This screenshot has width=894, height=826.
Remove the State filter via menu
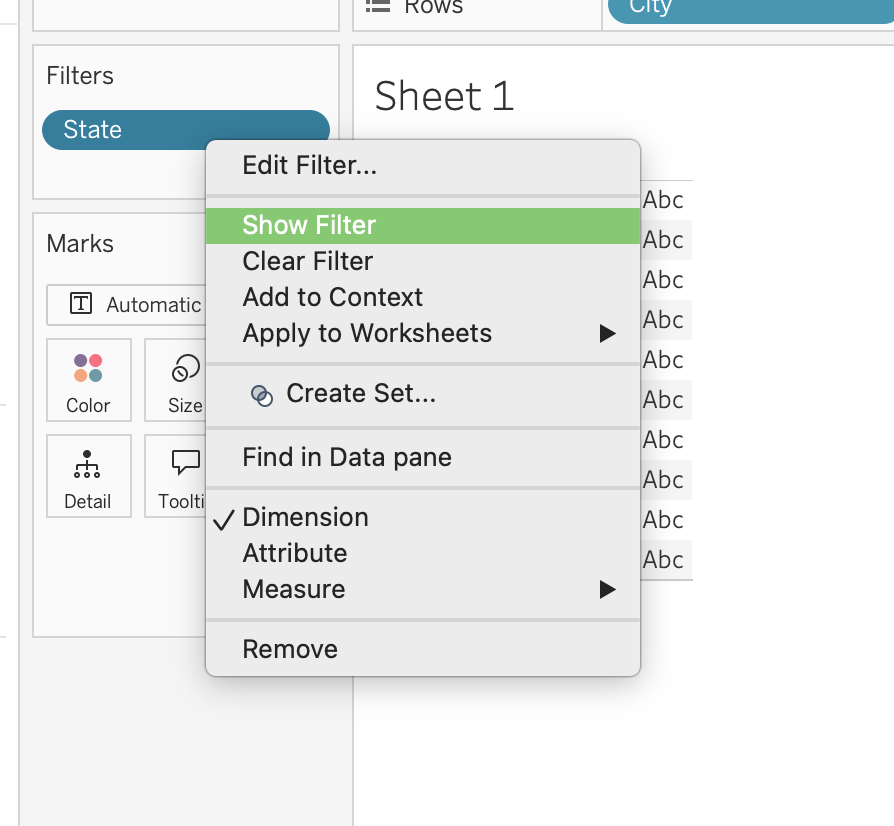(x=289, y=649)
